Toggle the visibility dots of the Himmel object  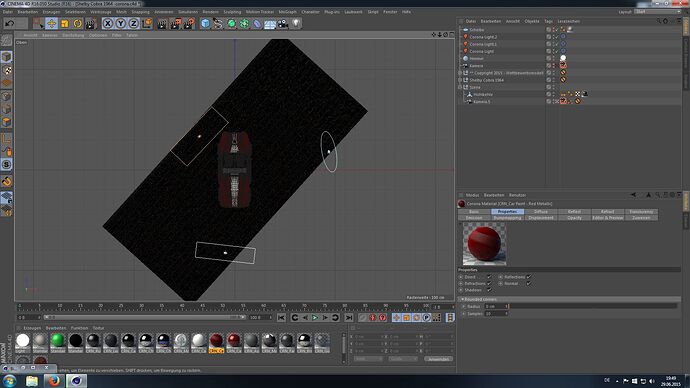tap(554, 58)
